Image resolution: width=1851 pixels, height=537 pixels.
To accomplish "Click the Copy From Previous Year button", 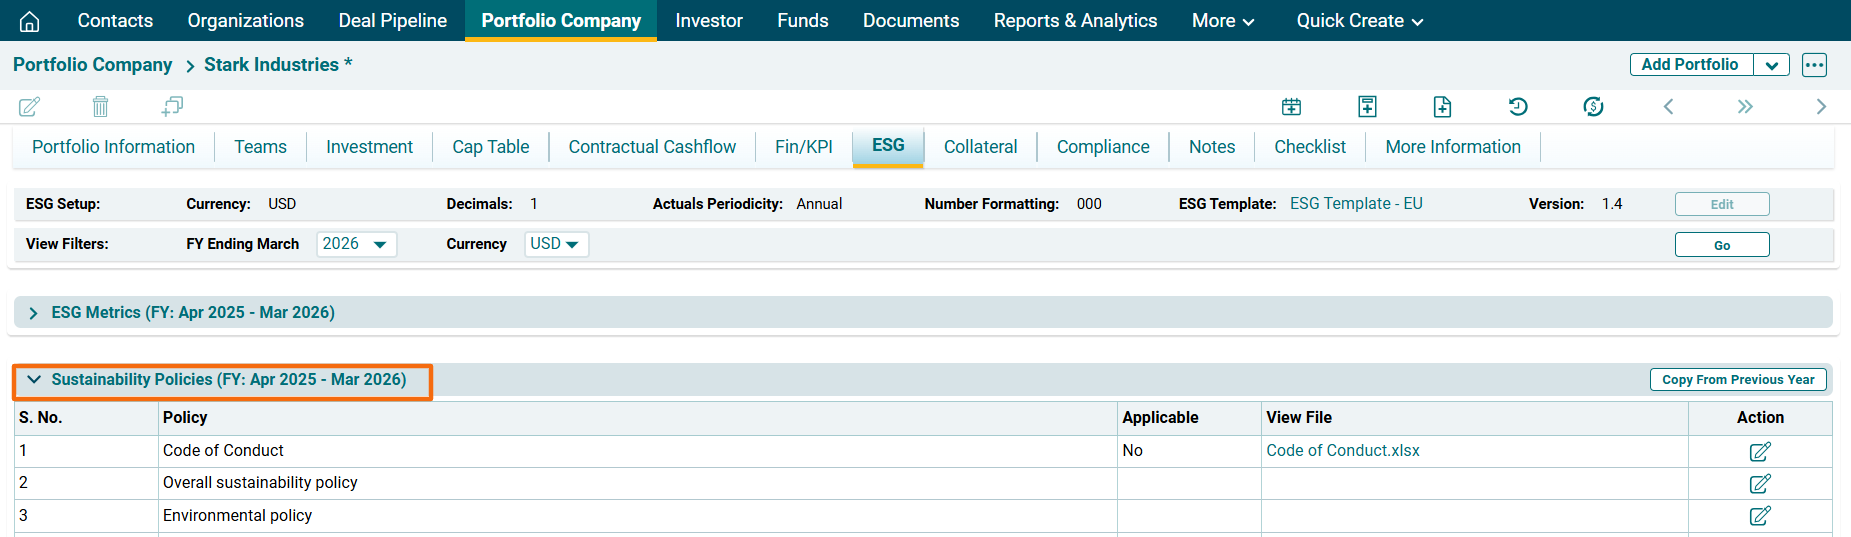I will pyautogui.click(x=1737, y=380).
